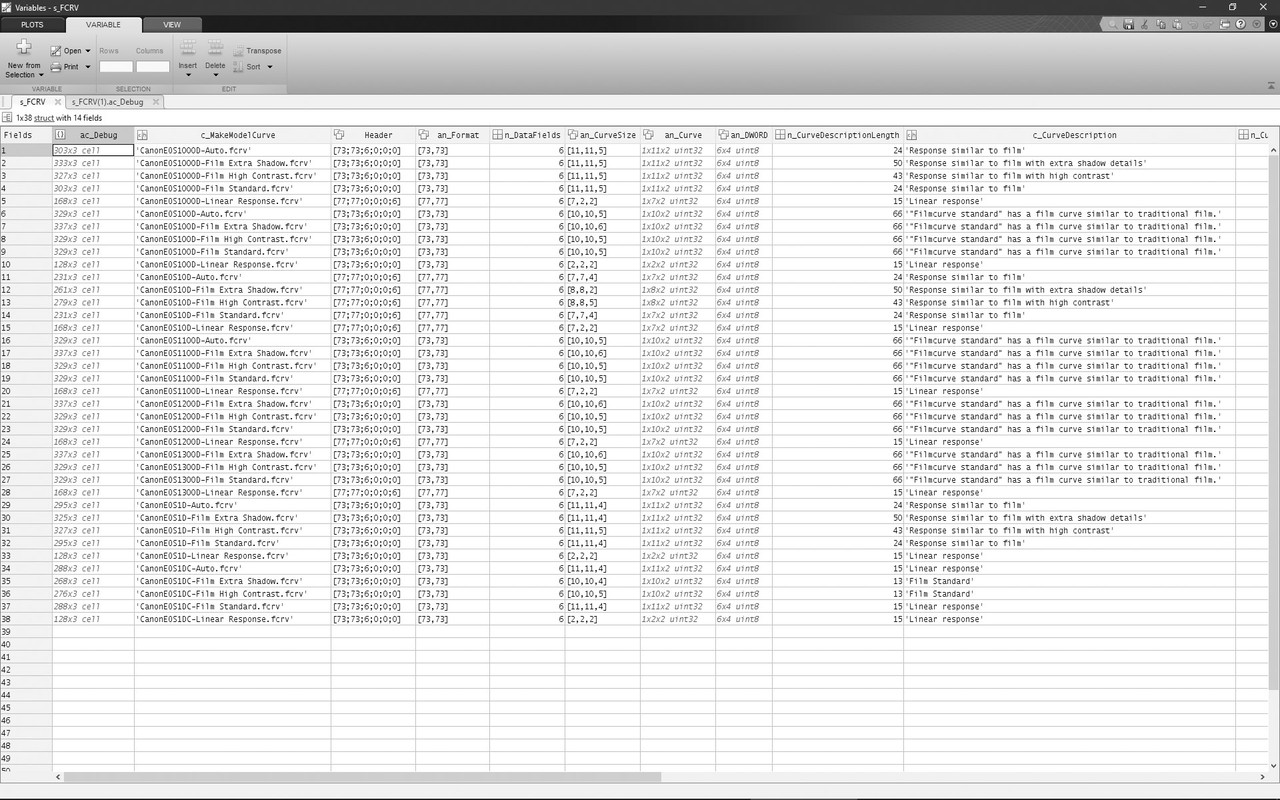The height and width of the screenshot is (800, 1280).
Task: Click the 'struct' link in the info bar
Action: tap(44, 118)
